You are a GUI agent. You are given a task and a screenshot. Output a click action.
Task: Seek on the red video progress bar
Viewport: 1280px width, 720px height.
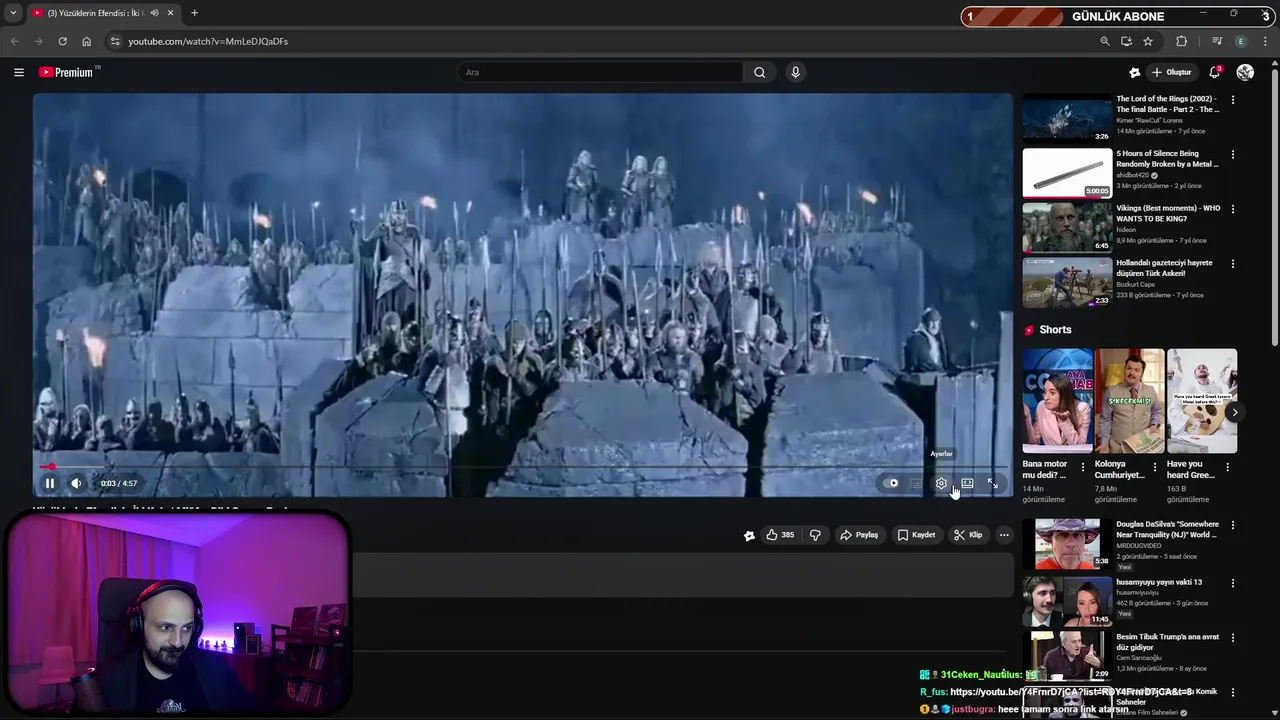523,467
